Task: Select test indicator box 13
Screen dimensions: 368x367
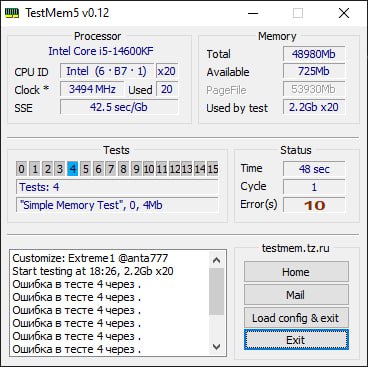Action: coord(187,169)
